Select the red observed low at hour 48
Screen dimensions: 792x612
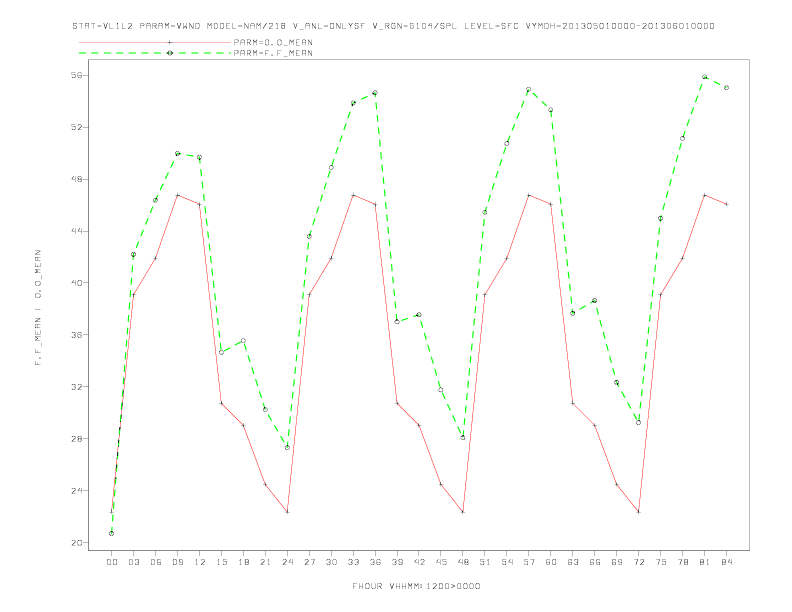point(463,512)
